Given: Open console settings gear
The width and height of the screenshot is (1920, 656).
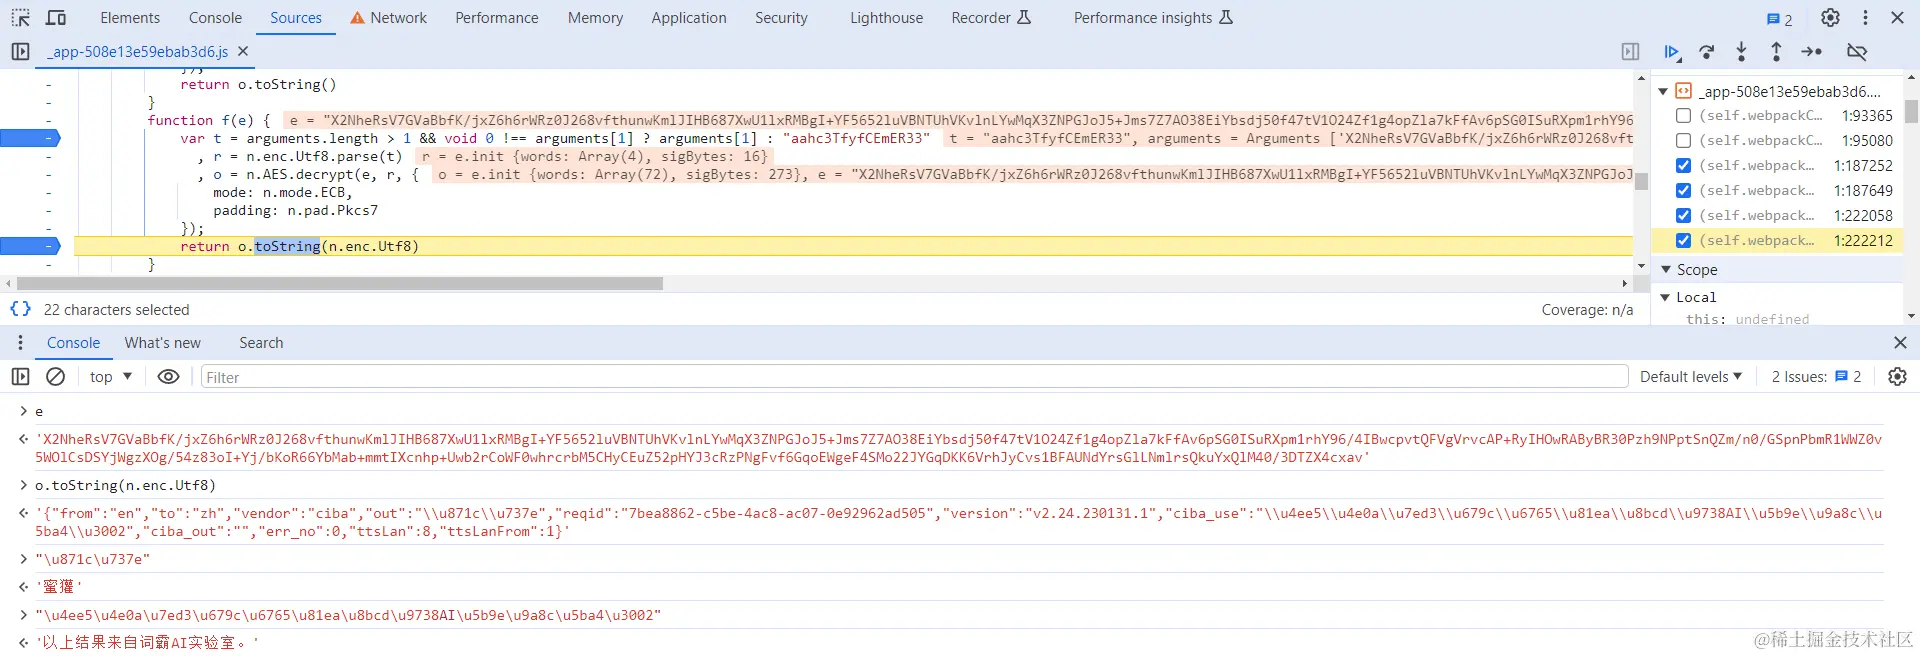Looking at the screenshot, I should [1897, 377].
